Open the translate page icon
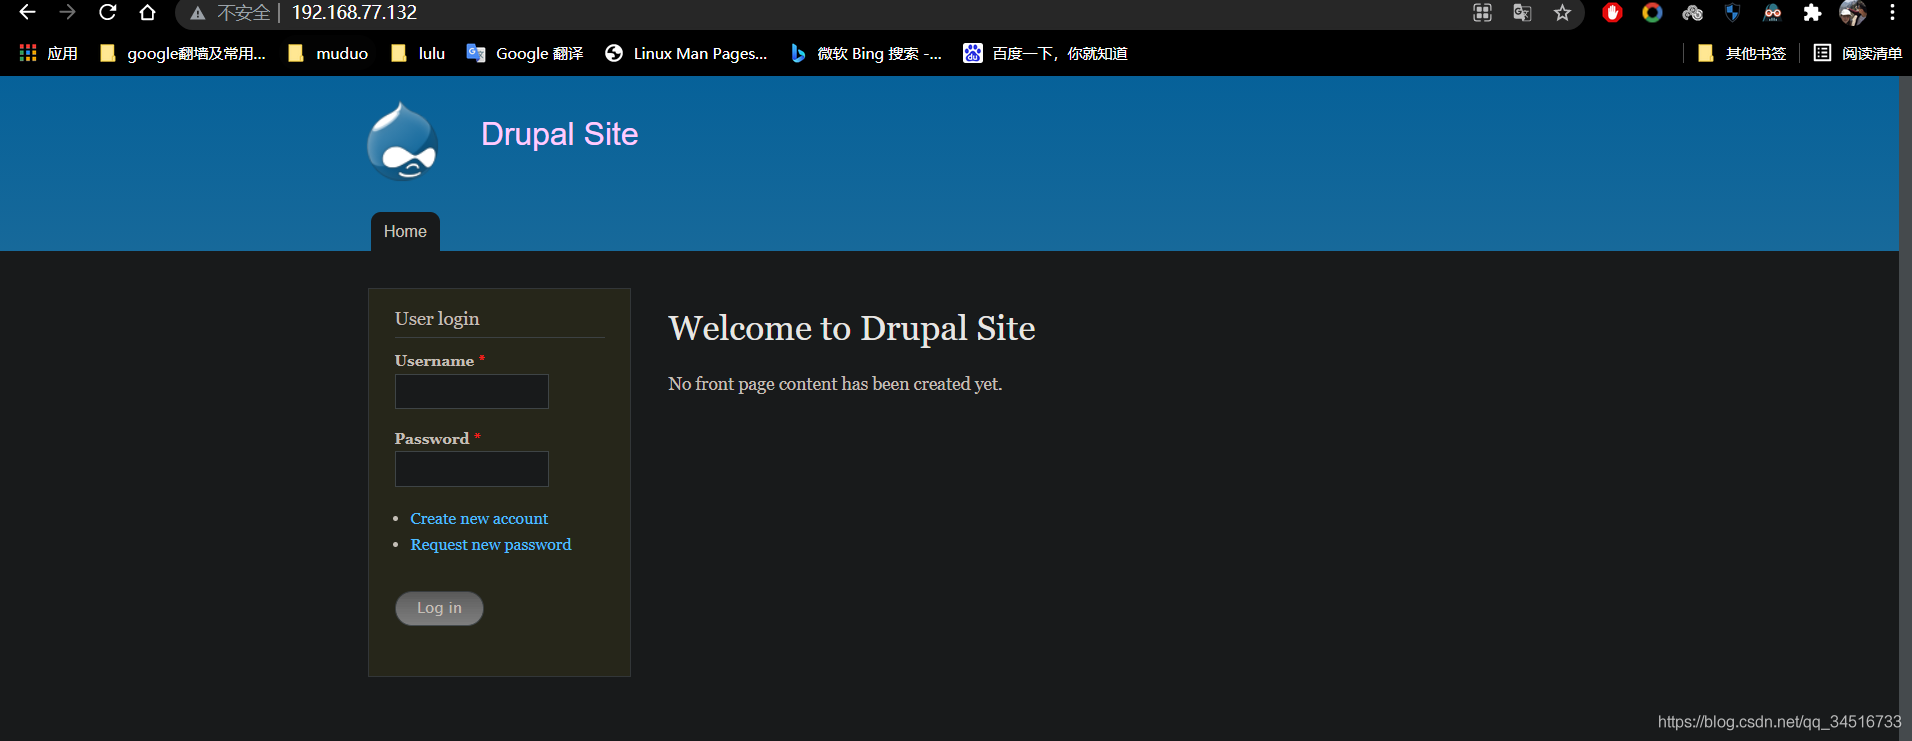 pos(1522,13)
